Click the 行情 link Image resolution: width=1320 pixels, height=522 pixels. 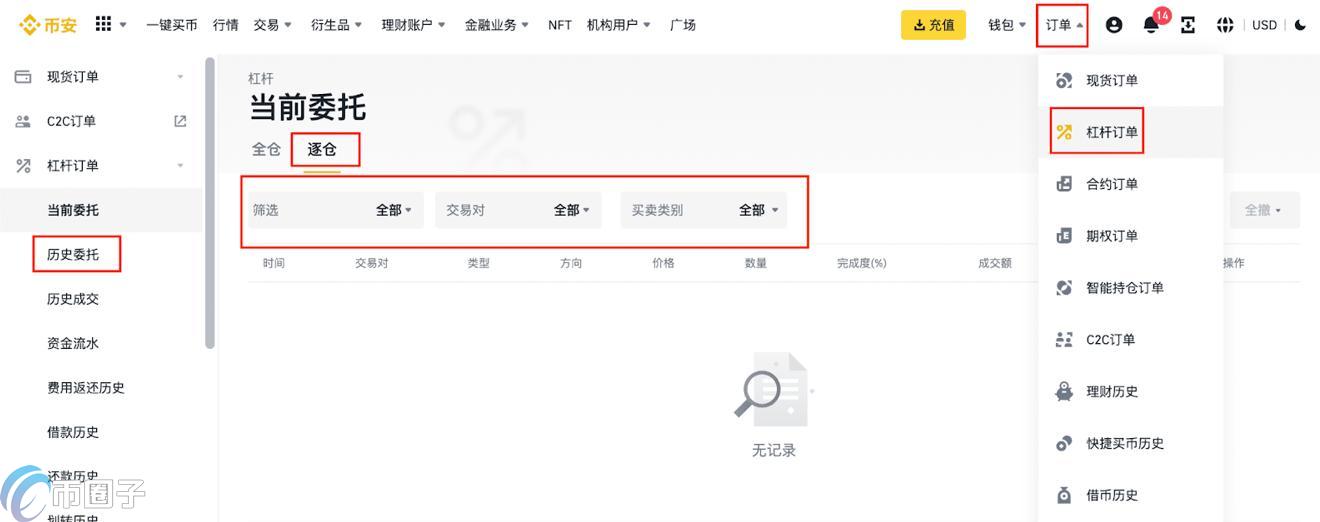coord(226,25)
